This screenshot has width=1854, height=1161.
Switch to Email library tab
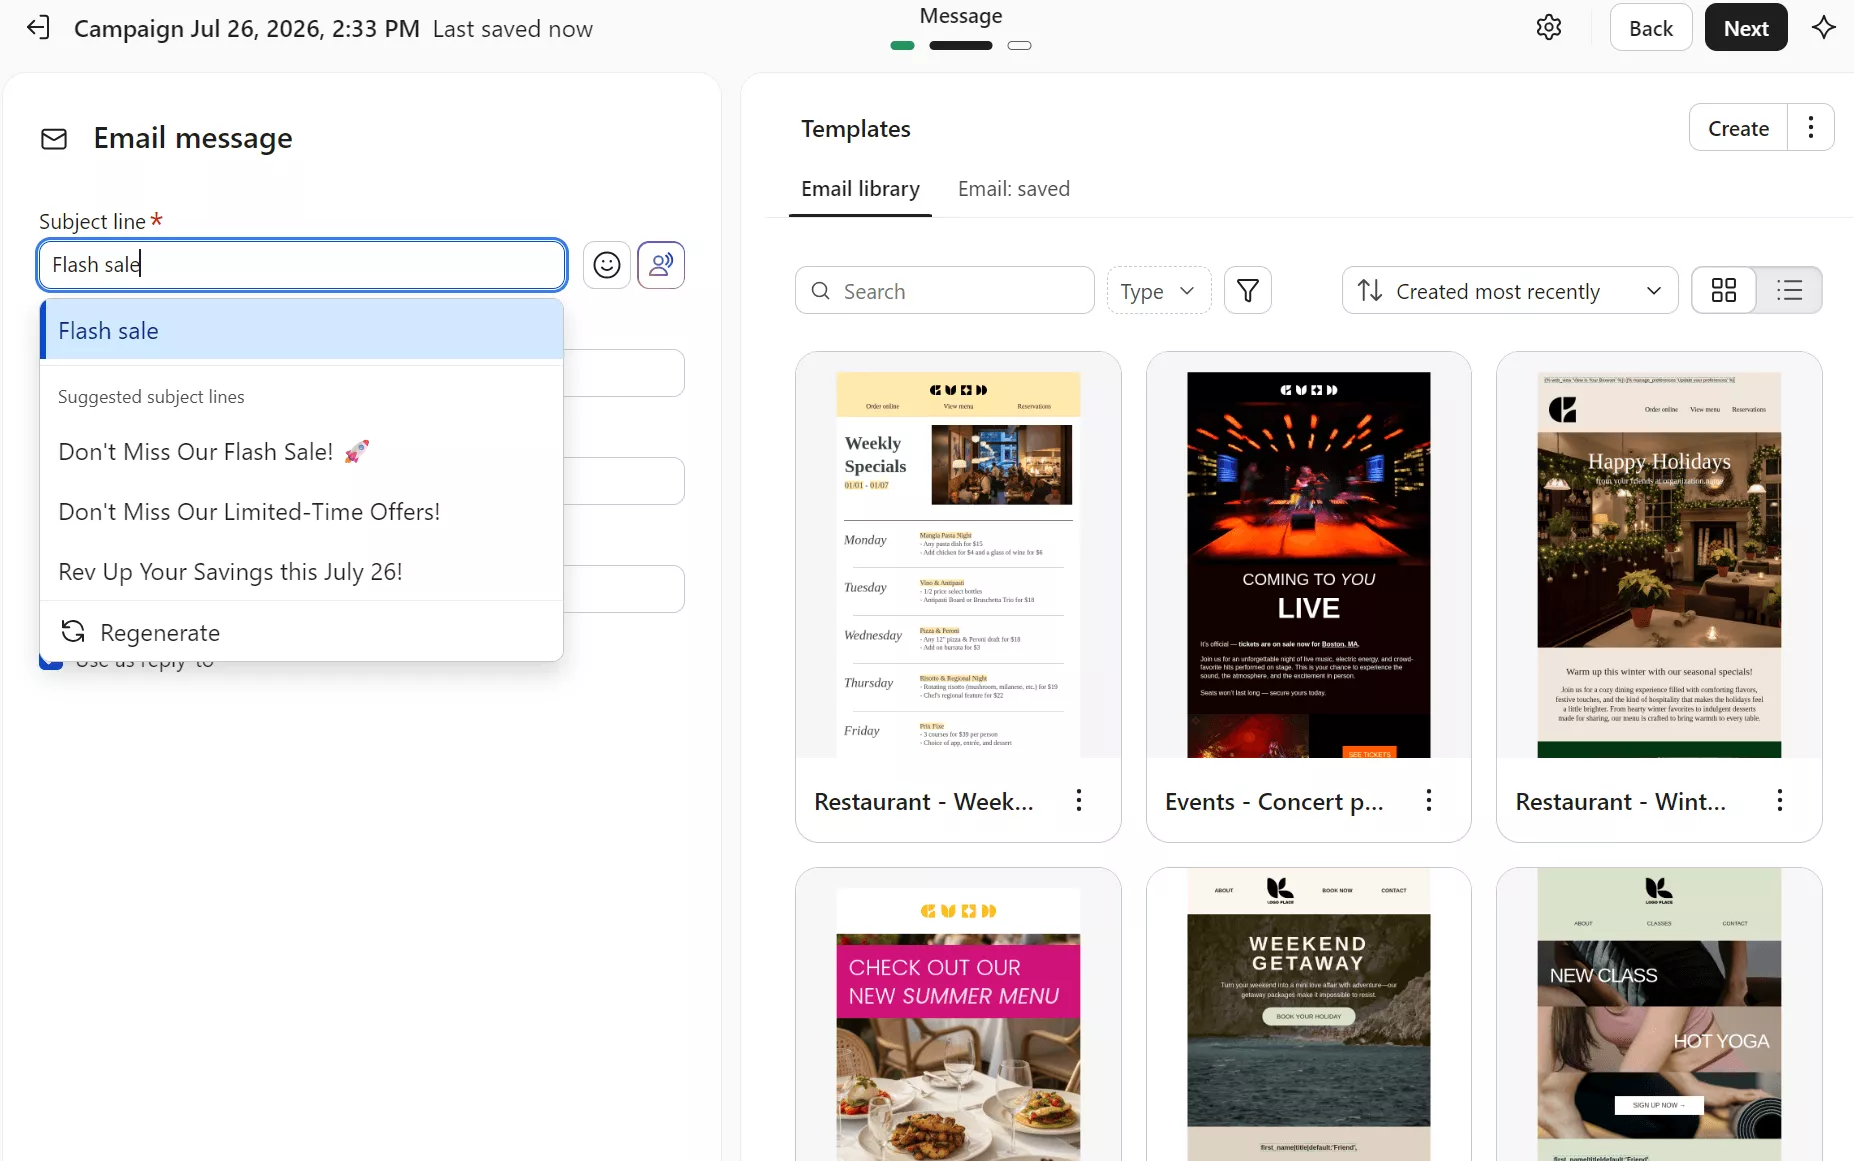pyautogui.click(x=860, y=189)
